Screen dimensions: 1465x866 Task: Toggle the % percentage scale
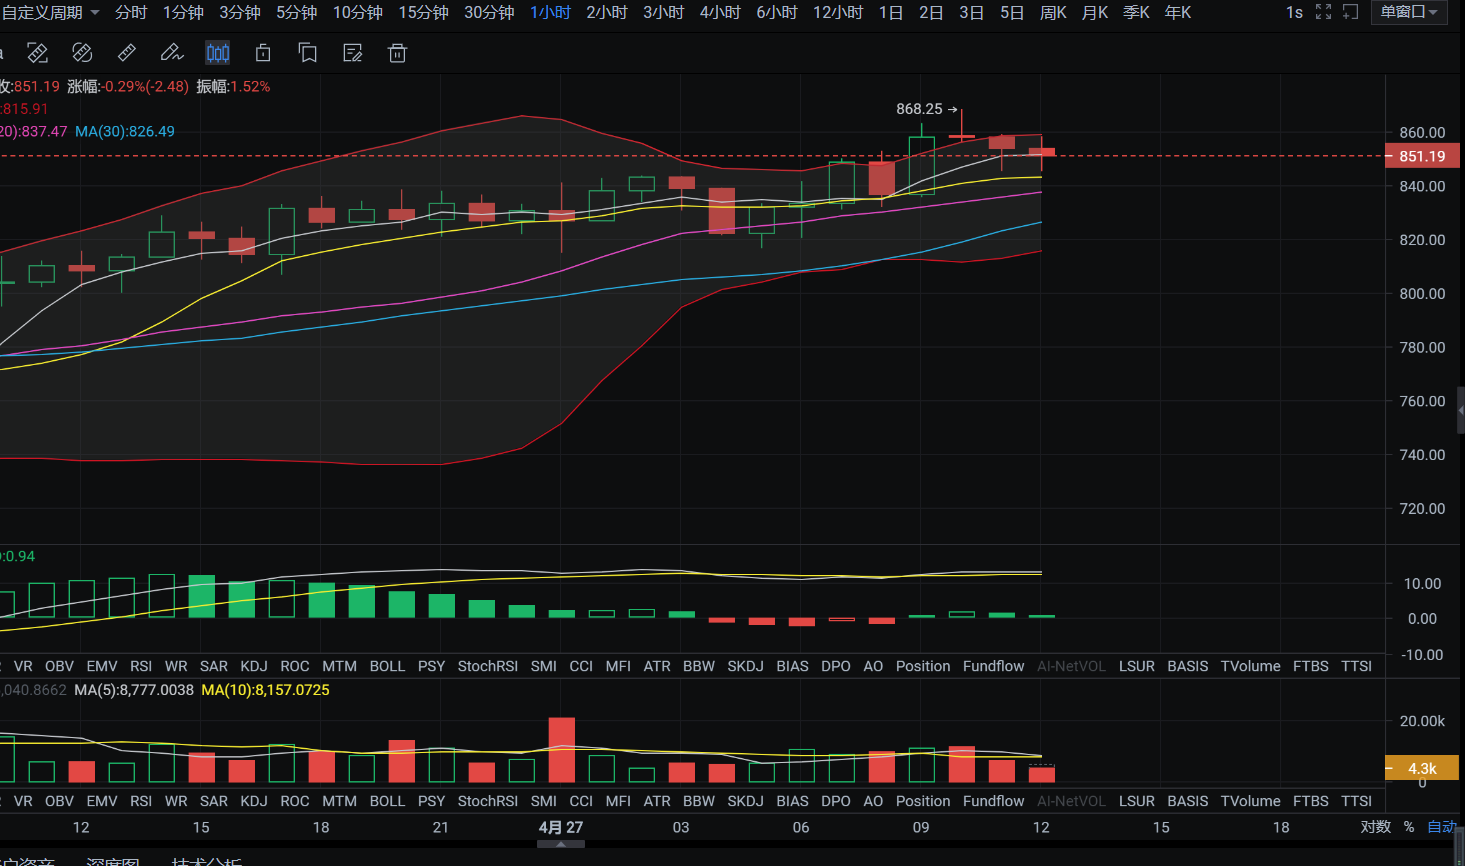[1409, 827]
